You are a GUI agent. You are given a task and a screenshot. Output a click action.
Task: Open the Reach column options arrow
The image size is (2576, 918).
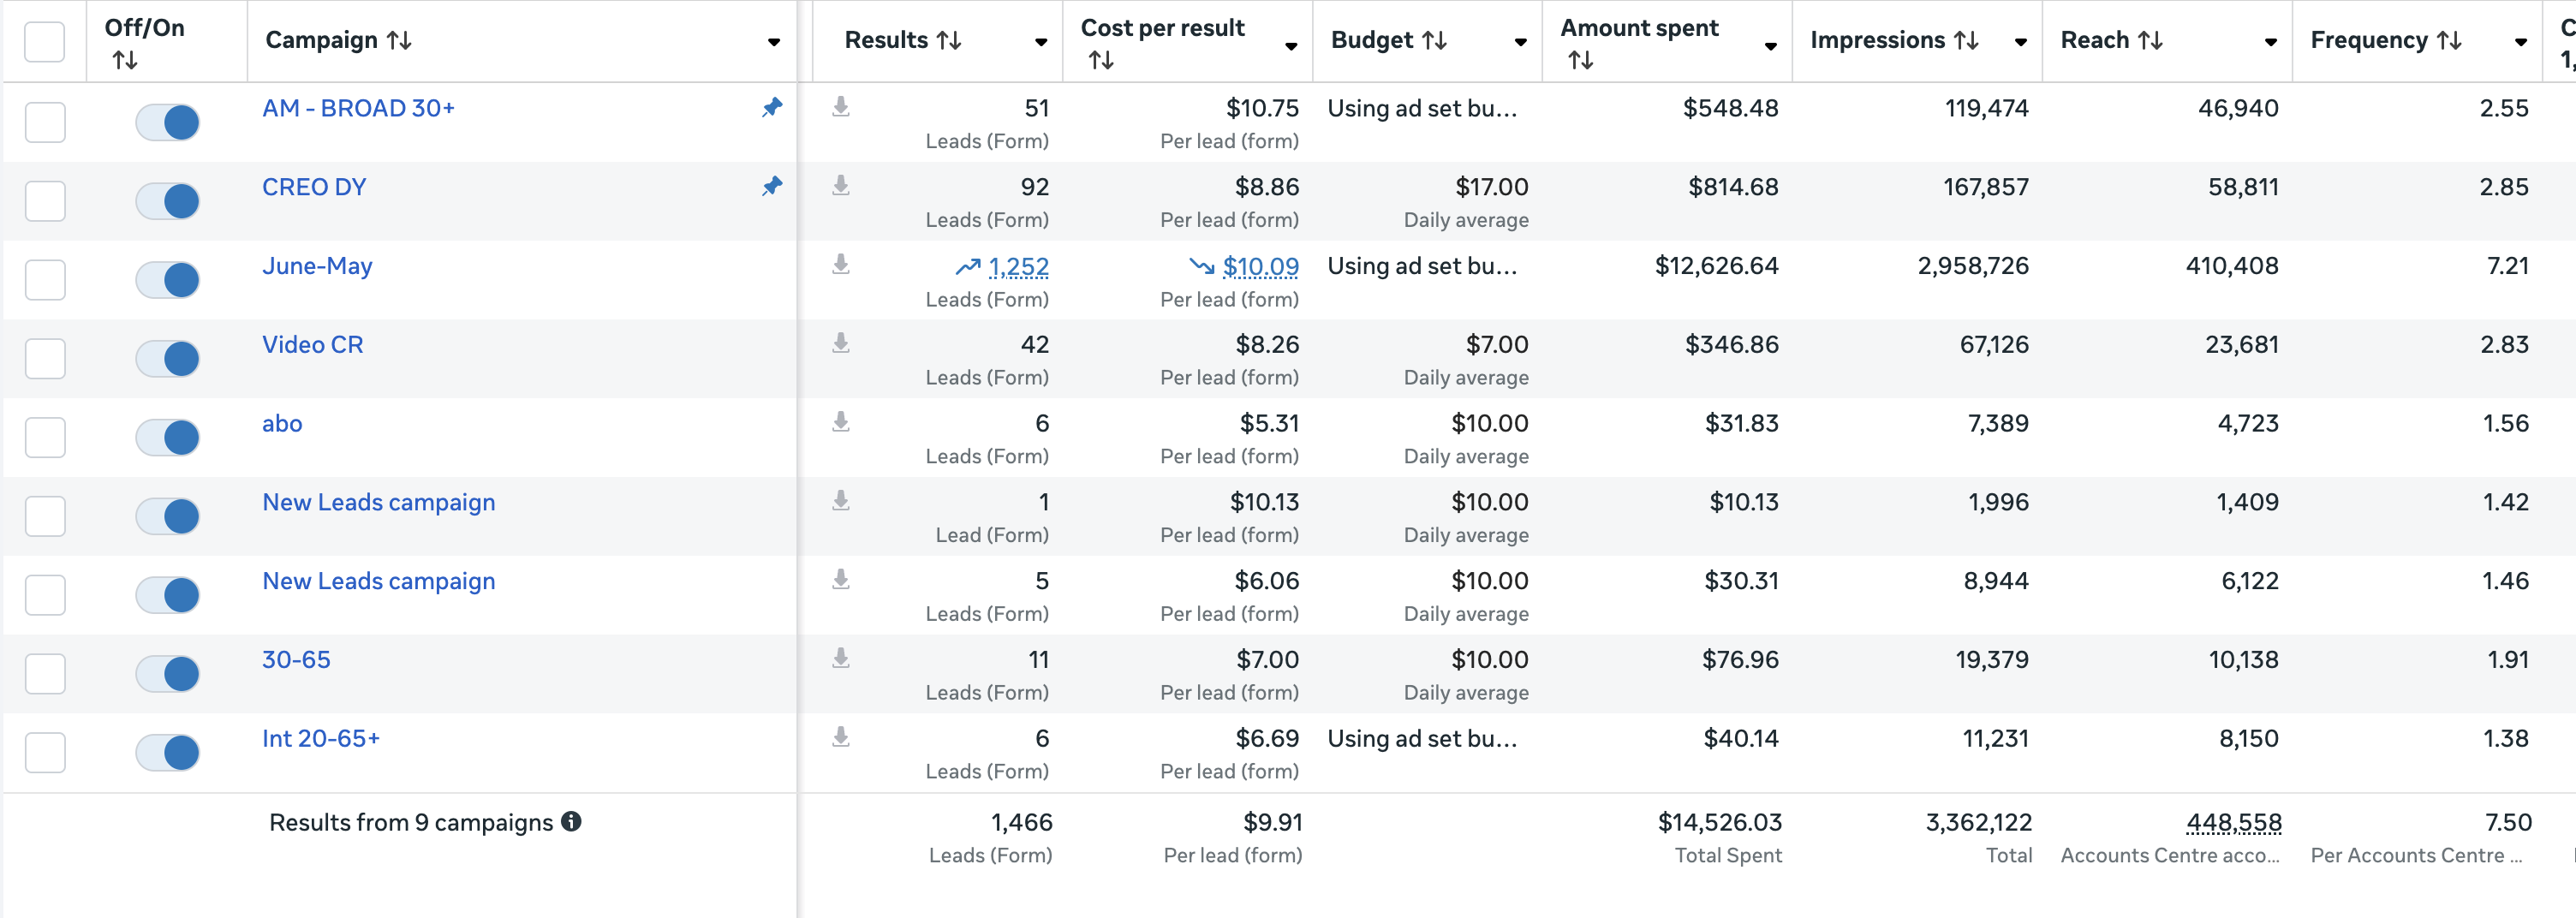tap(2270, 42)
